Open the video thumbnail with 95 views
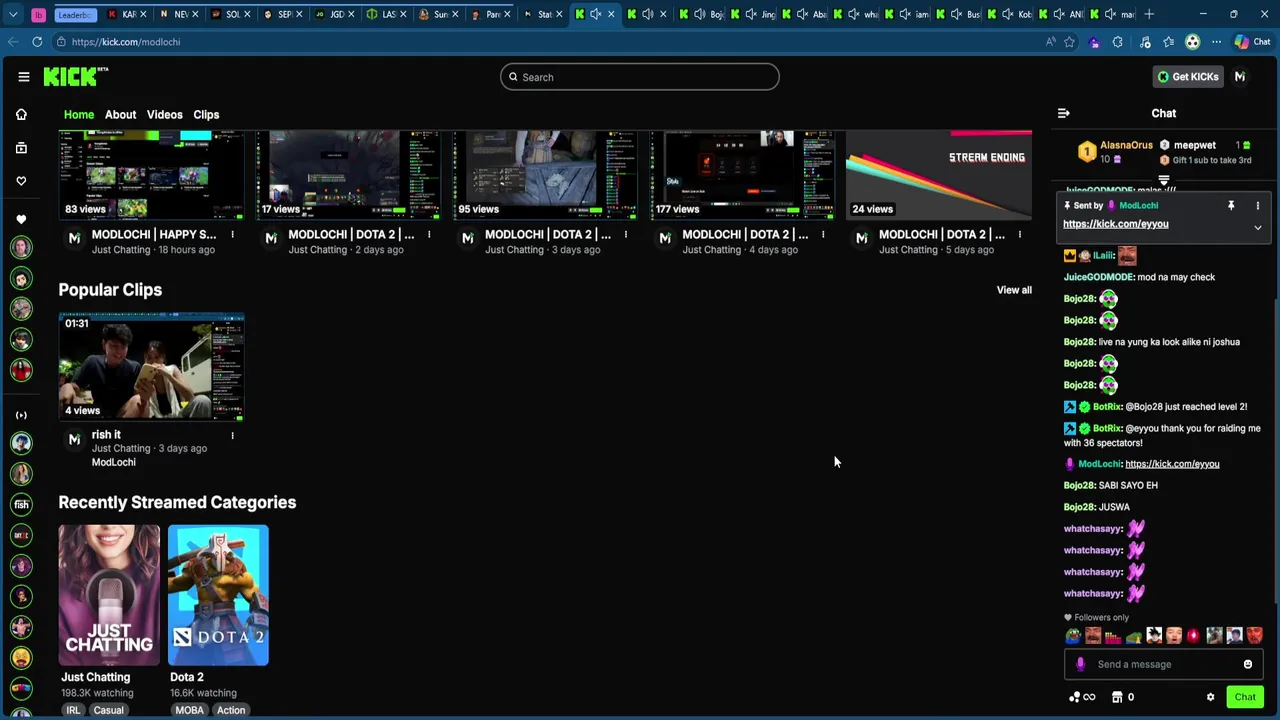This screenshot has height=720, width=1280. click(x=545, y=175)
